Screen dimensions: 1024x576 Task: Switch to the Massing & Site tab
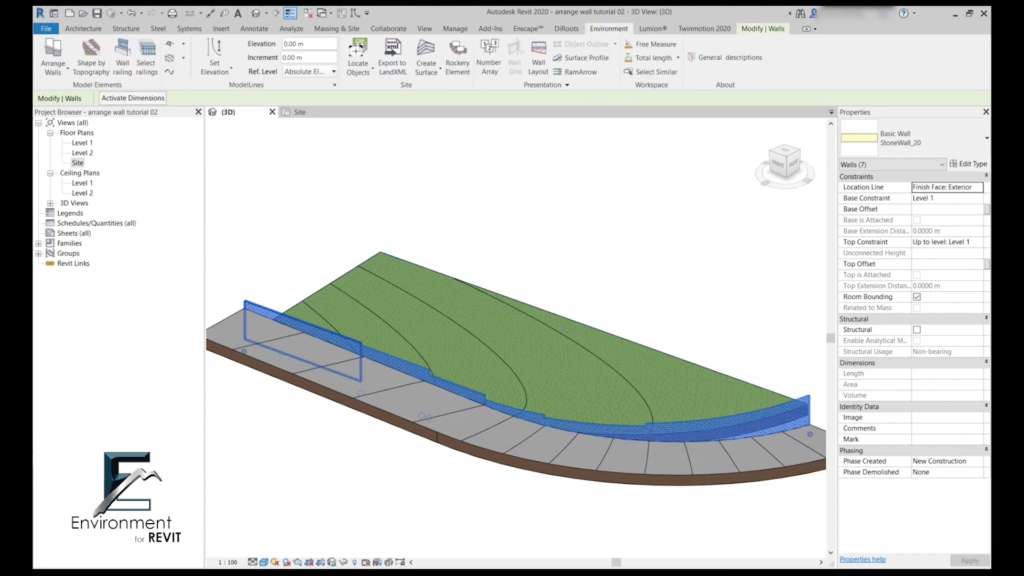pos(336,29)
